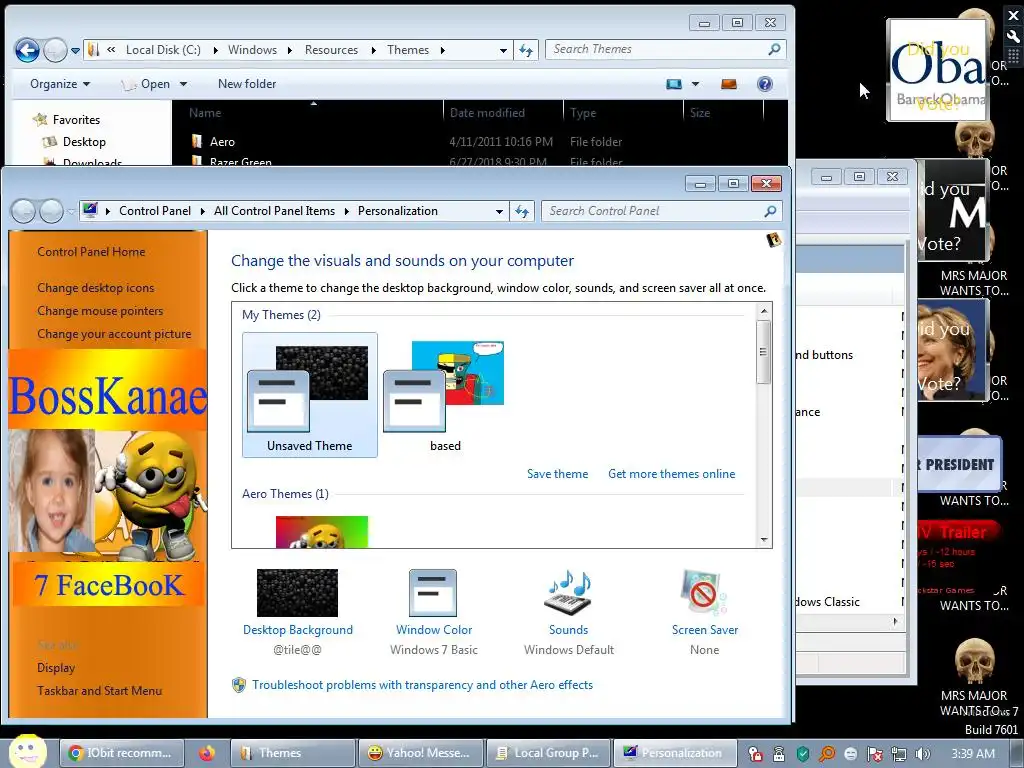This screenshot has width=1024, height=768.
Task: Click the smiley Start button on the taskbar
Action: coord(27,752)
